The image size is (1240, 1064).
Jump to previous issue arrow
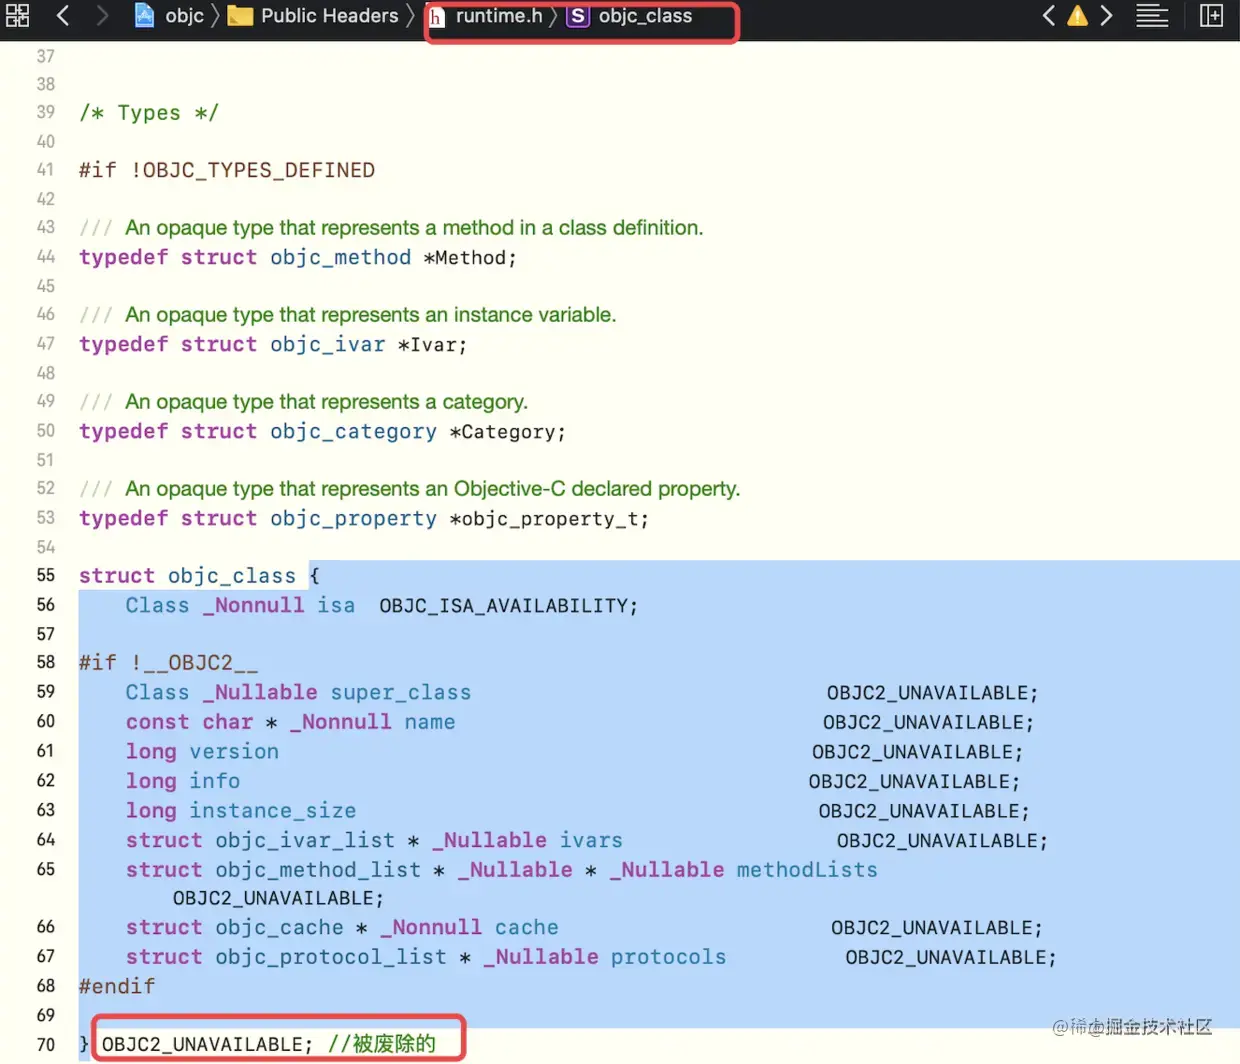pyautogui.click(x=1048, y=15)
